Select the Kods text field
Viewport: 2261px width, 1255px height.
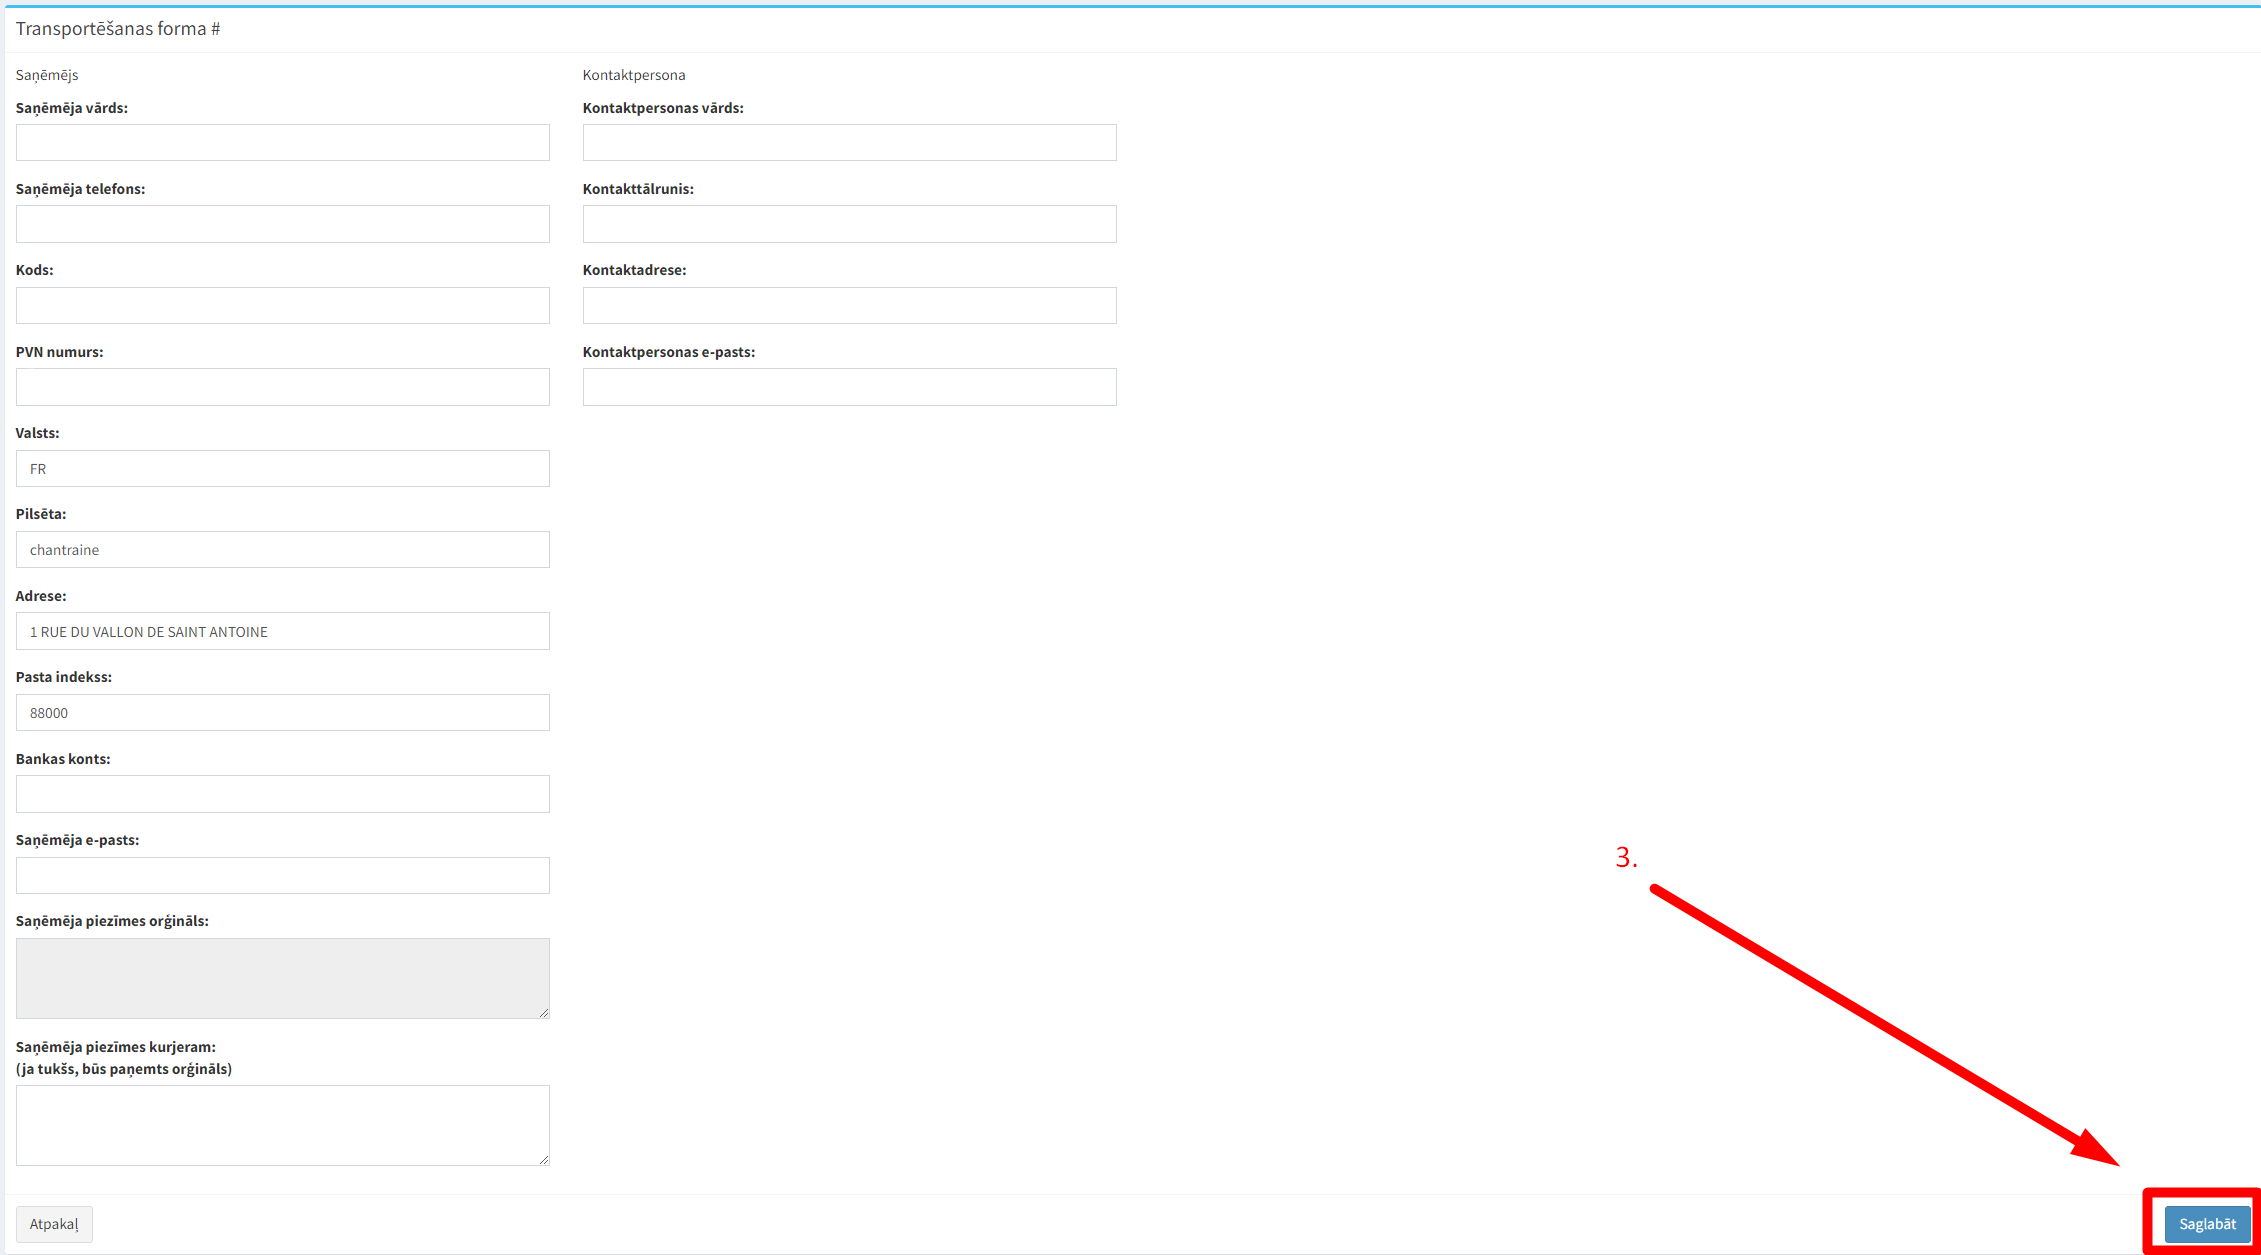pyautogui.click(x=282, y=305)
